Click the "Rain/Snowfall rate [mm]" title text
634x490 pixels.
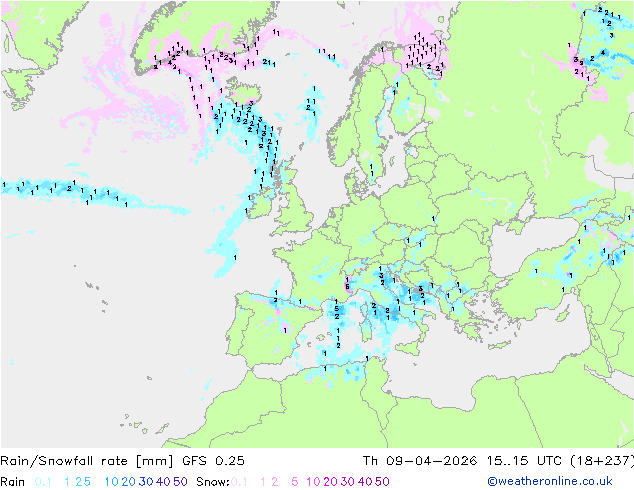click(87, 461)
